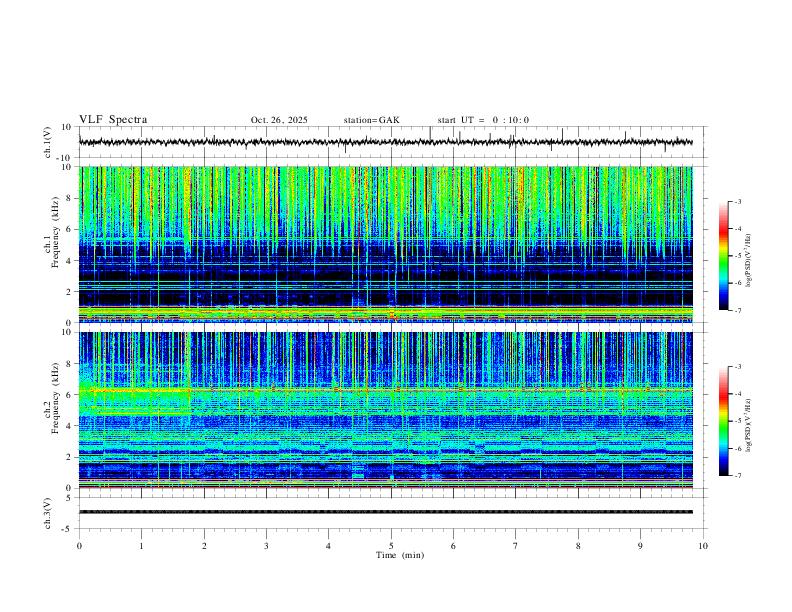Click the ch.1 spectrogram plot
The width and height of the screenshot is (792, 612).
386,244
